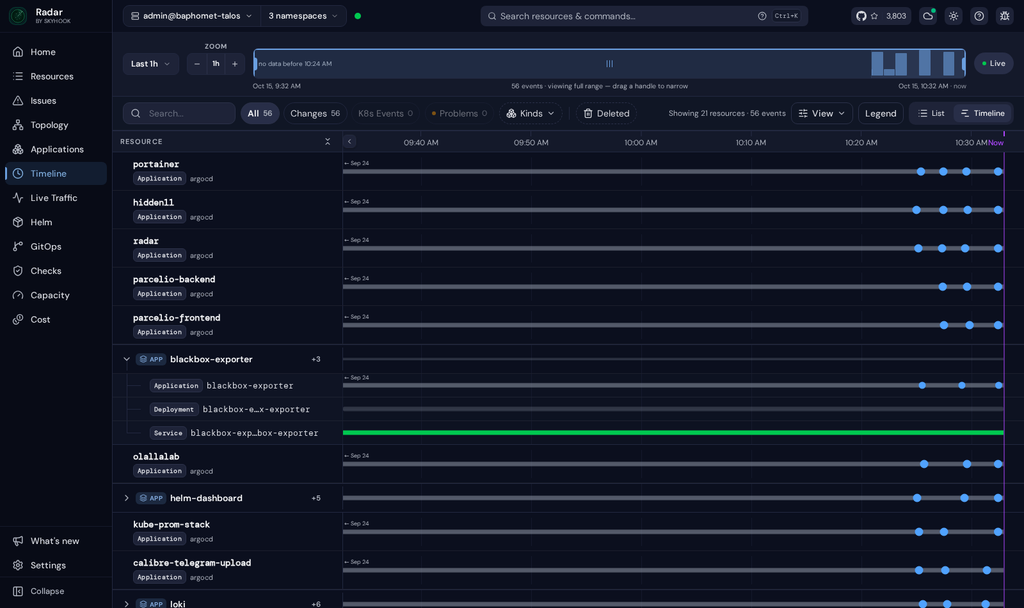This screenshot has height=608, width=1024.
Task: Select the portainer application row
Action: [x=227, y=171]
